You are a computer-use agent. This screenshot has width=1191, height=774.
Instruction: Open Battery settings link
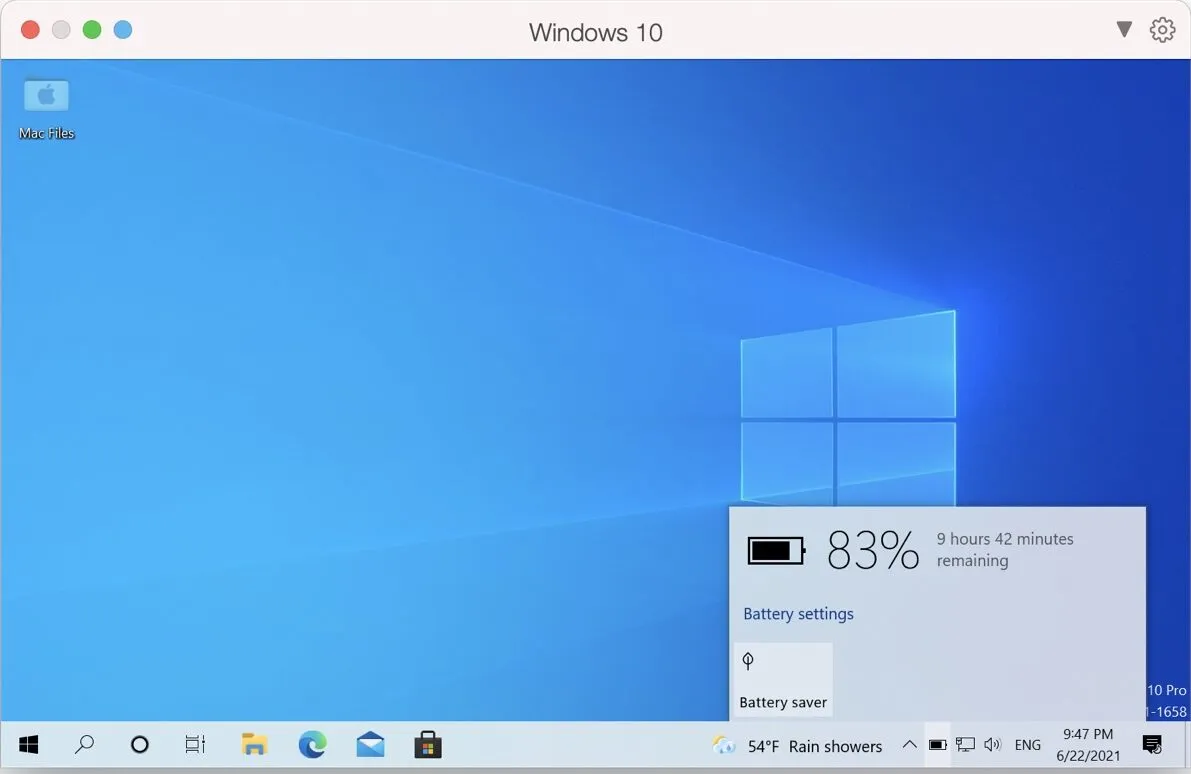tap(798, 613)
